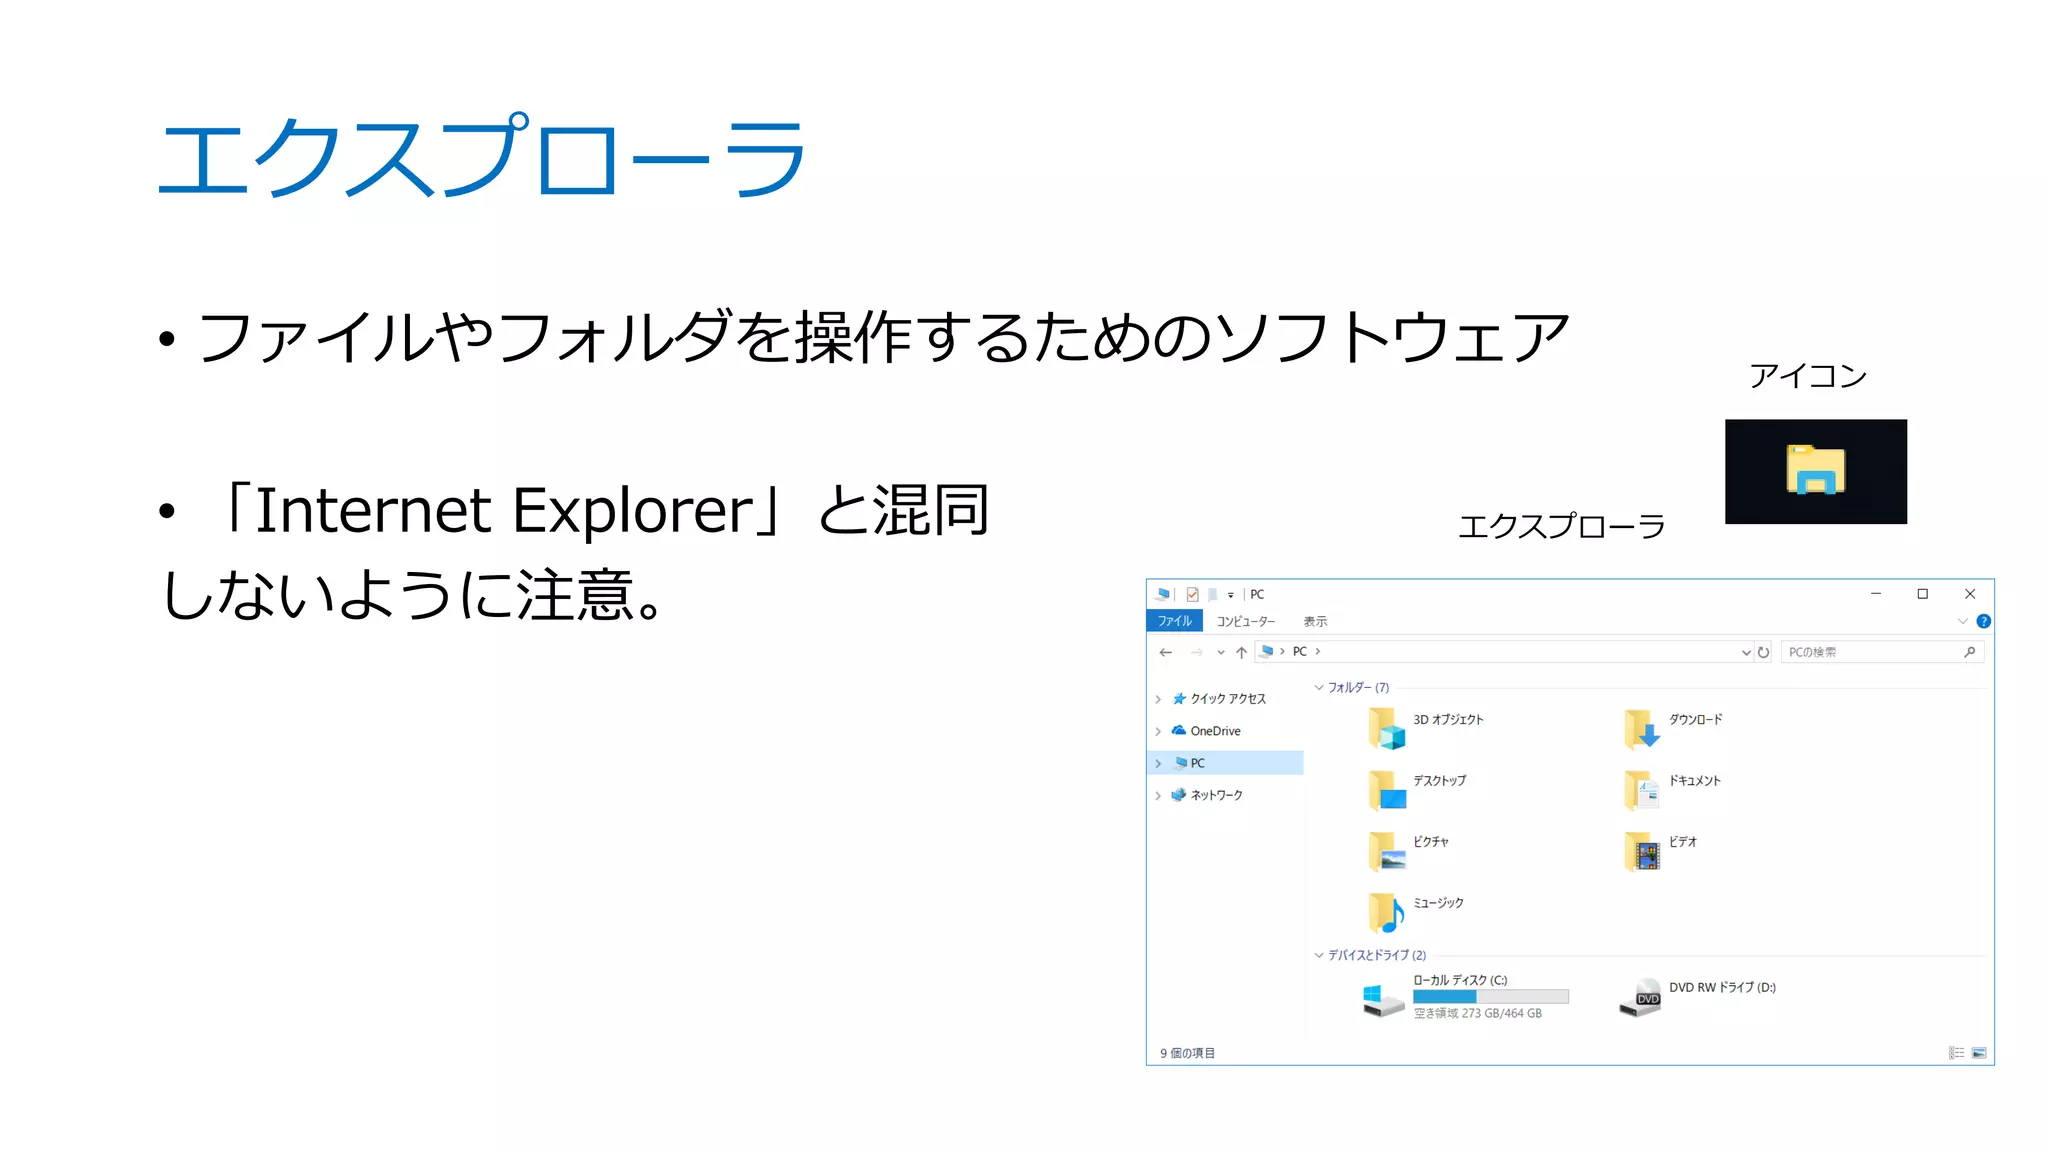Click the 9 個の項目 status text
Viewport: 2048px width, 1152px height.
click(x=1187, y=1053)
